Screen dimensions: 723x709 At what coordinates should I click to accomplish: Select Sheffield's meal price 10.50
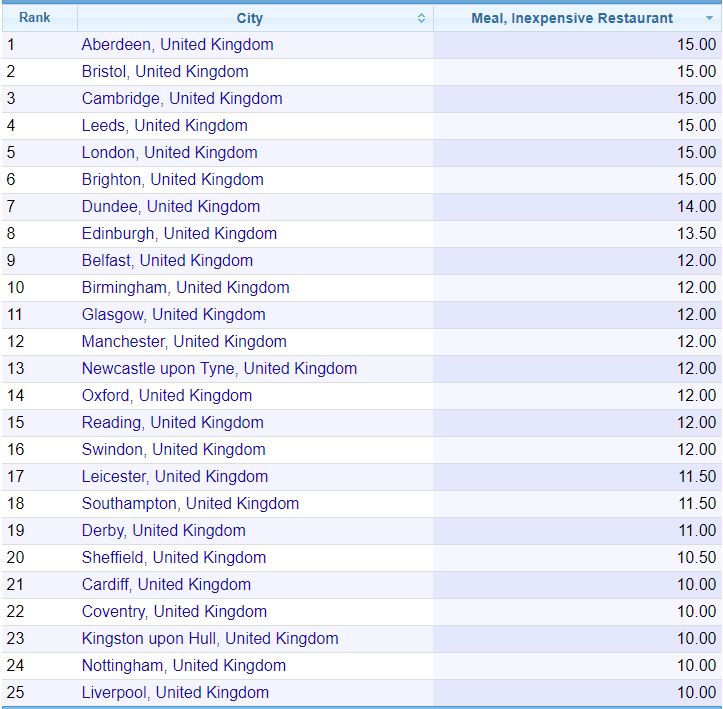click(x=696, y=557)
